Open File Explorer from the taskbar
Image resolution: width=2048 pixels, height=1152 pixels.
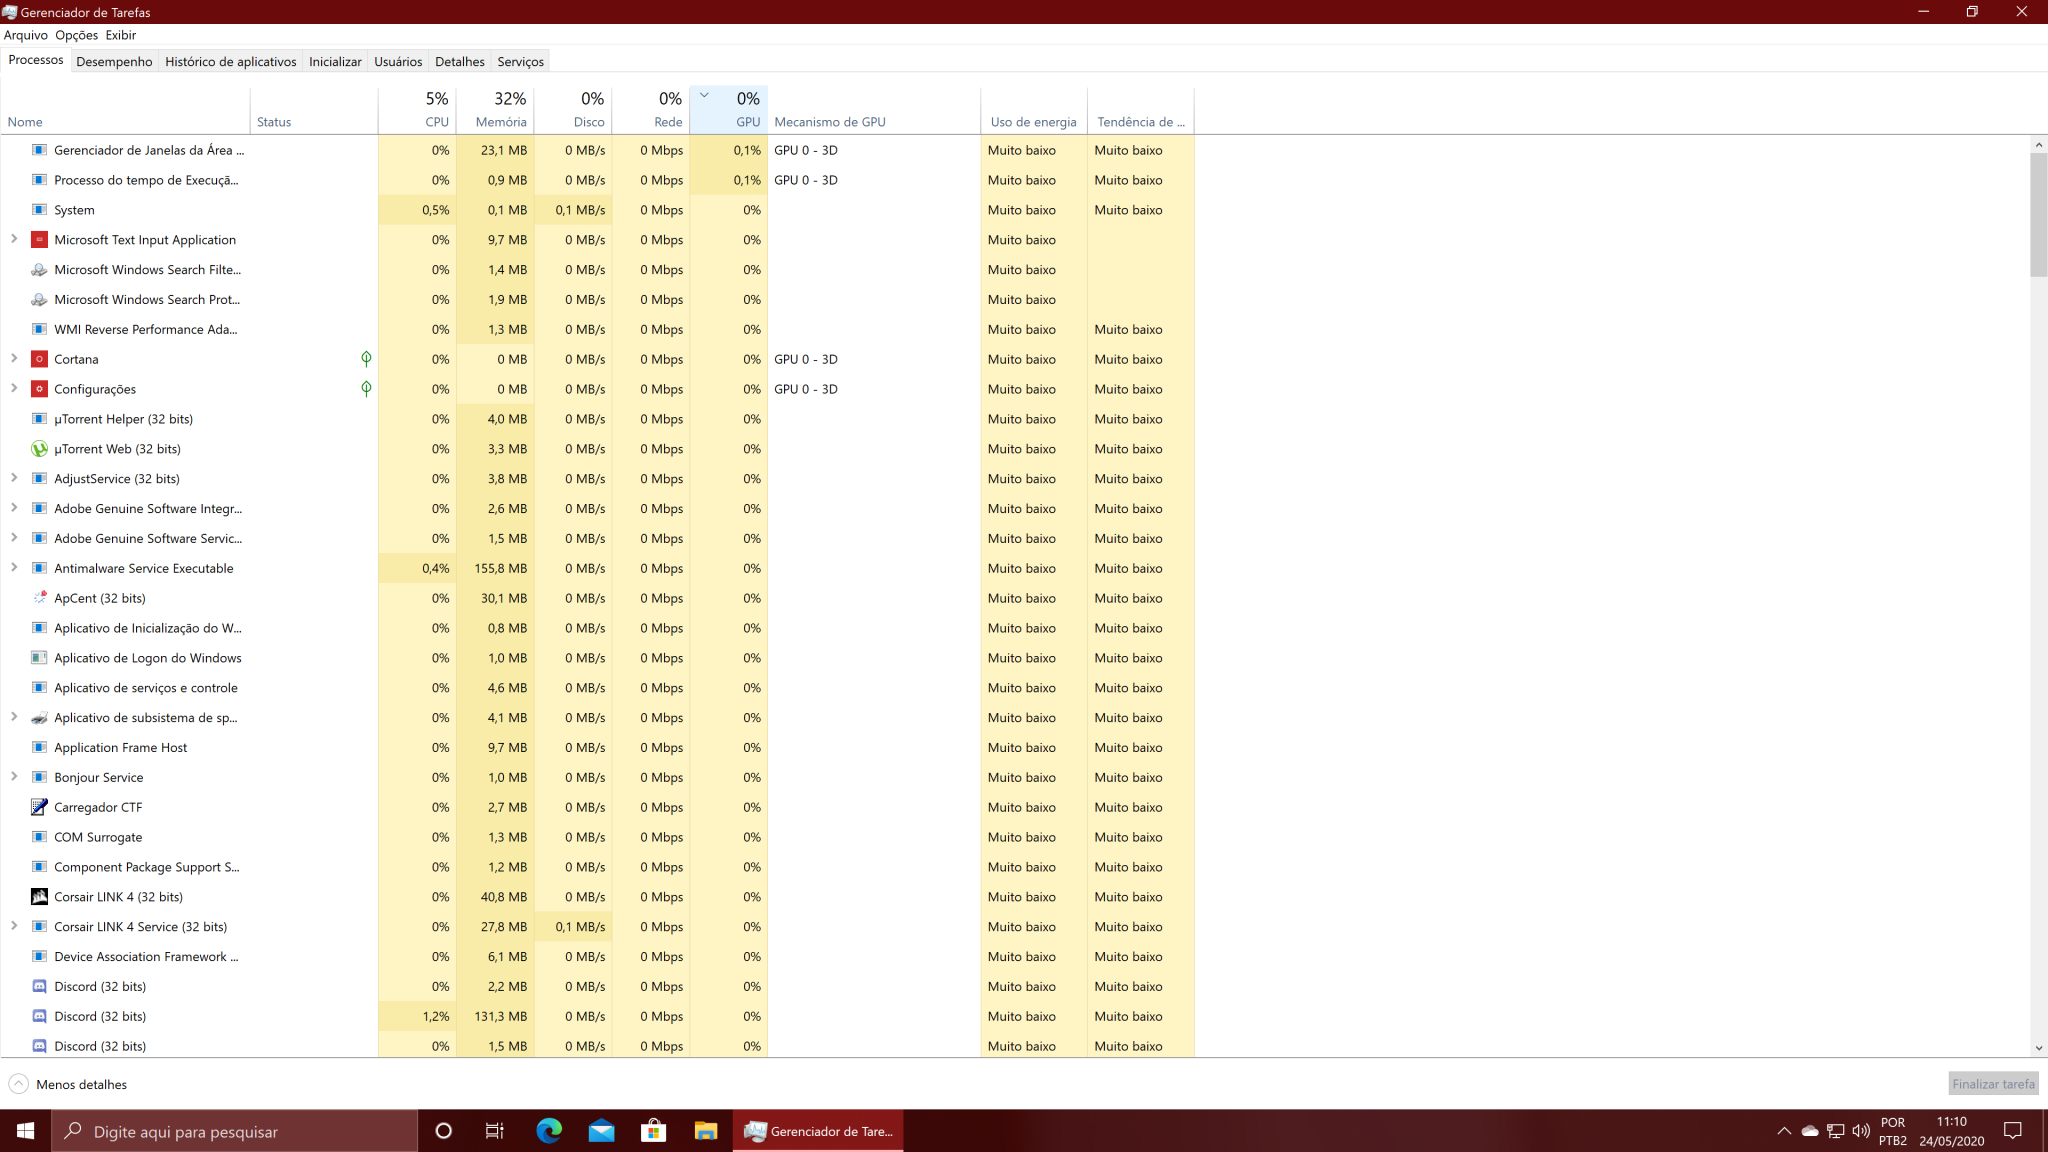pos(706,1131)
